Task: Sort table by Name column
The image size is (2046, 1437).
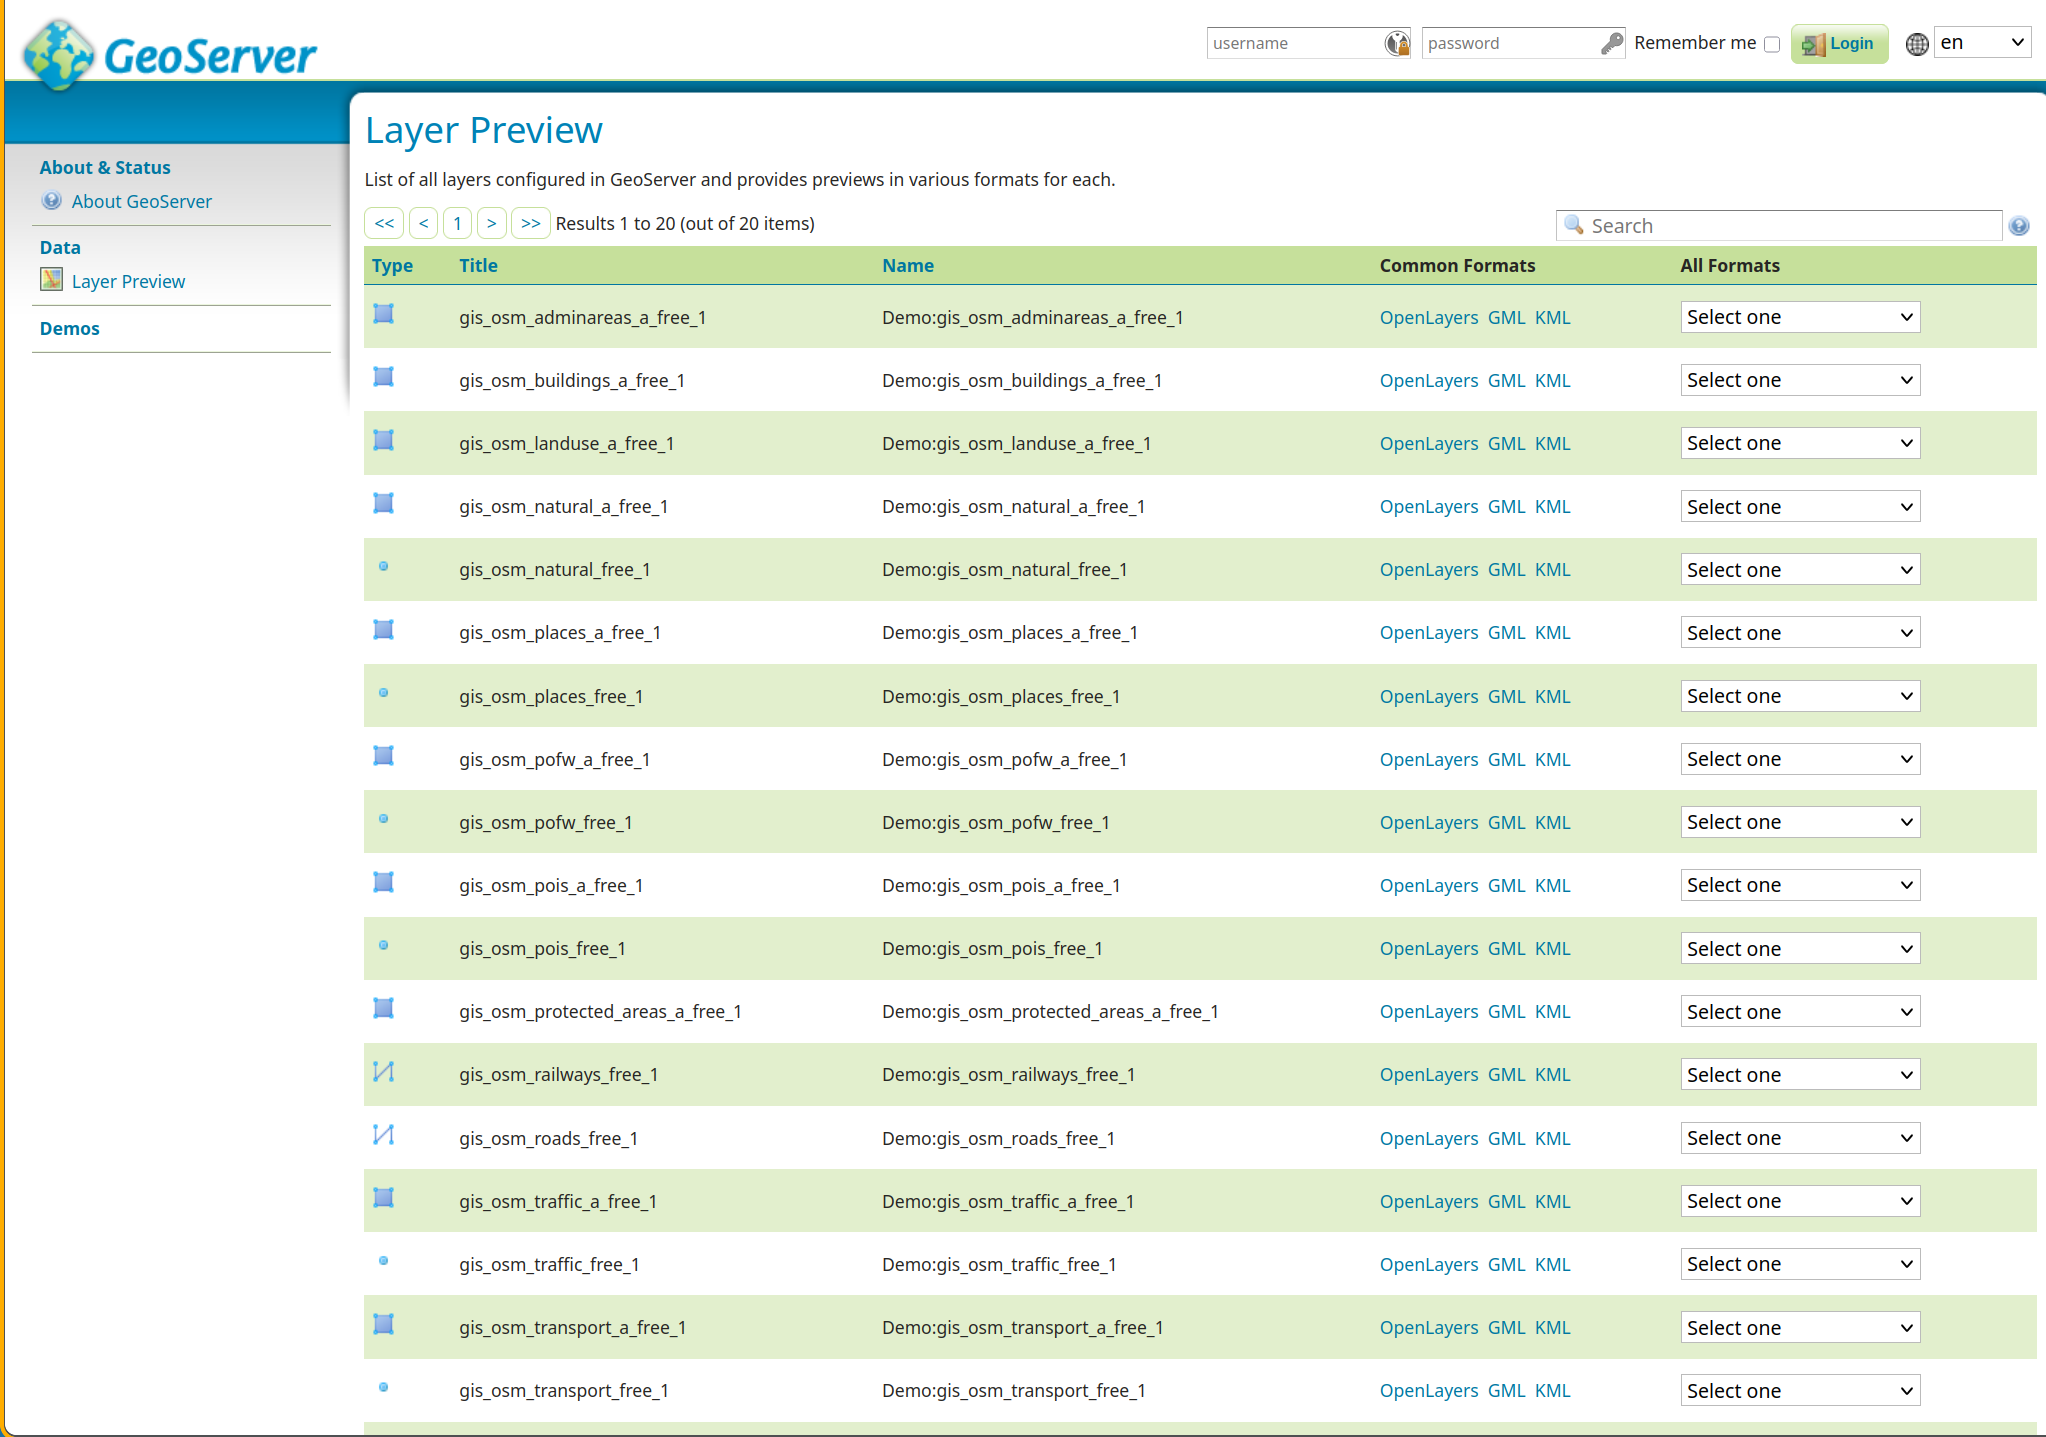Action: click(908, 265)
